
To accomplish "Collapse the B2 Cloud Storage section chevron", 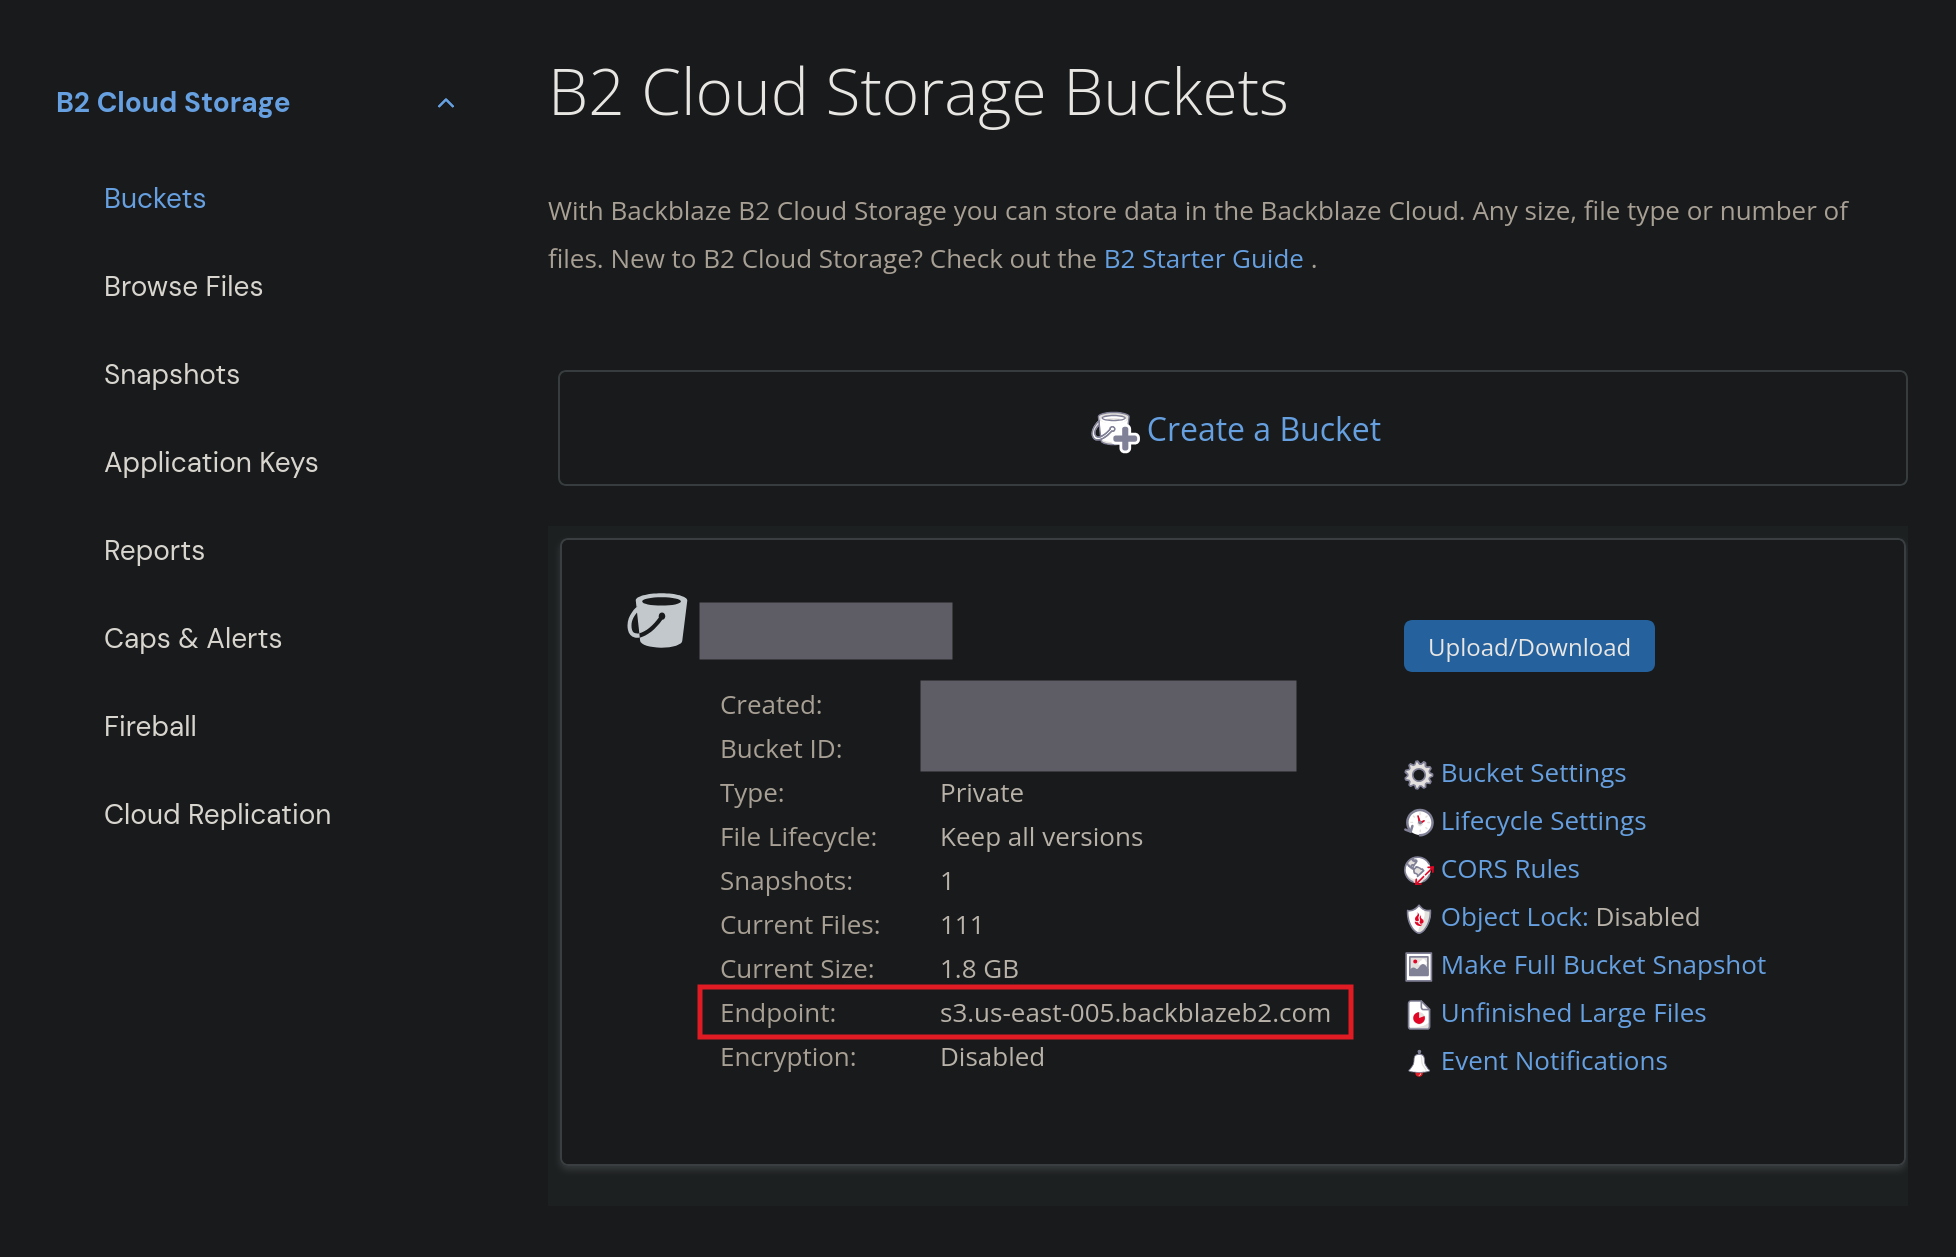I will pyautogui.click(x=446, y=102).
